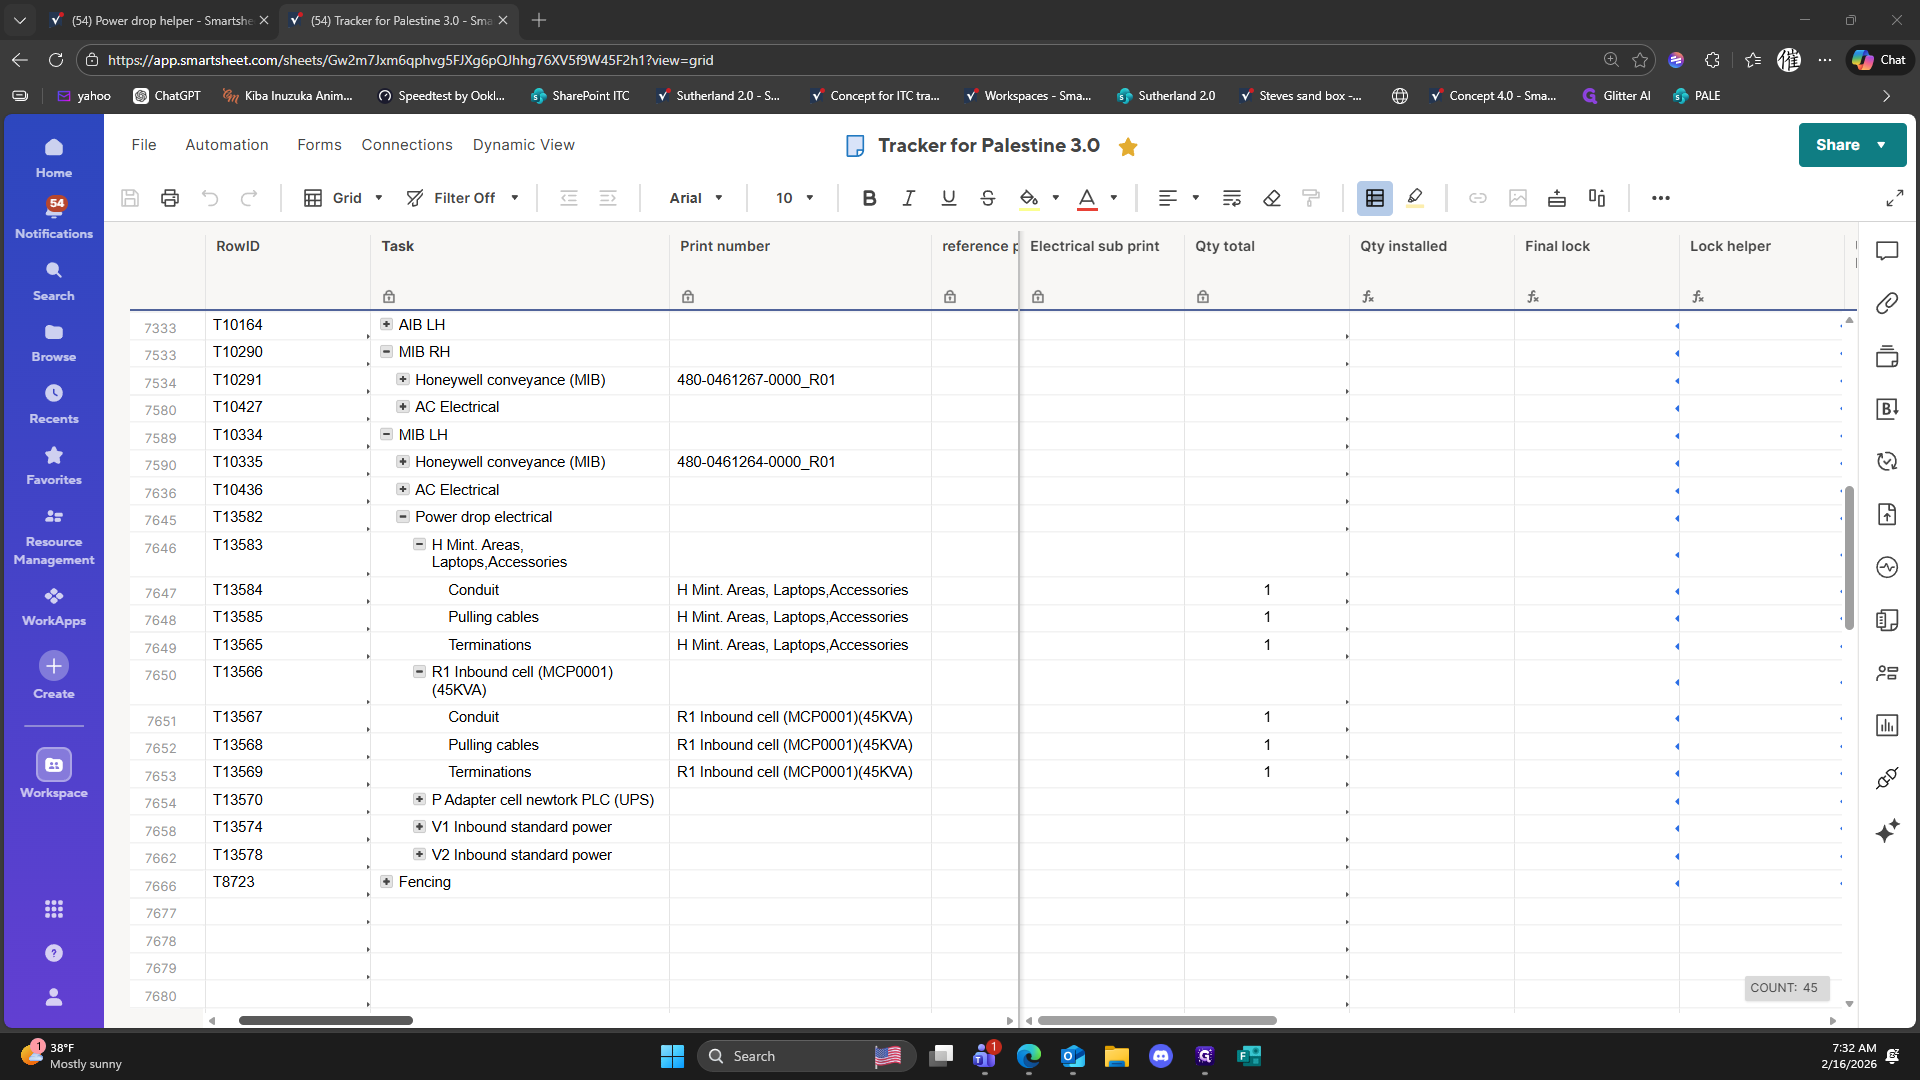
Task: Click the Clear formatting eraser icon
Action: pyautogui.click(x=1271, y=198)
